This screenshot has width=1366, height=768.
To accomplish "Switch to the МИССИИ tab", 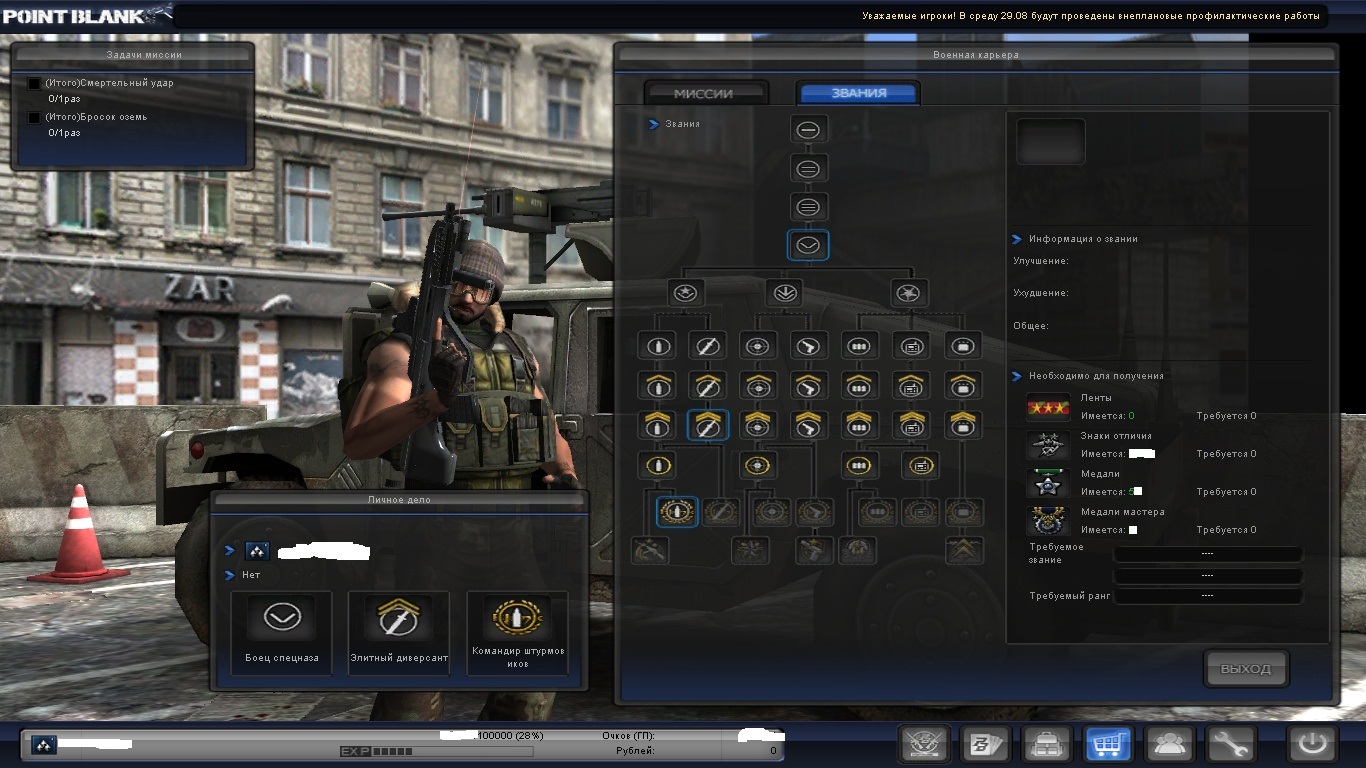I will tap(704, 93).
